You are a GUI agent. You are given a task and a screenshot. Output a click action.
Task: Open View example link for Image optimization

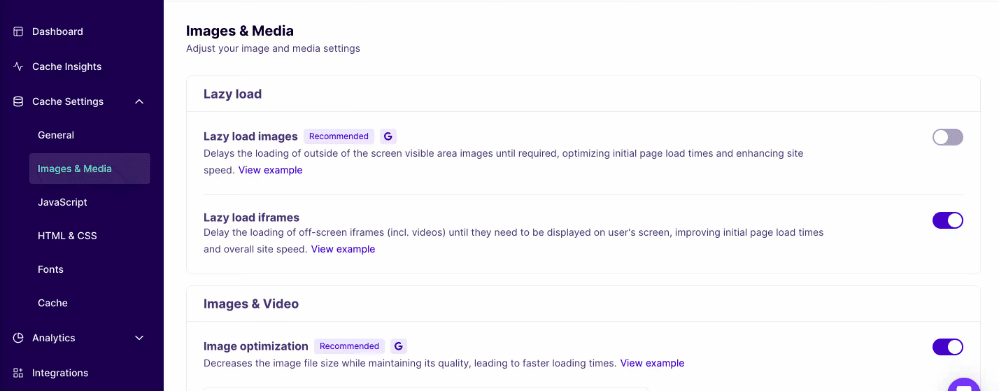point(652,363)
